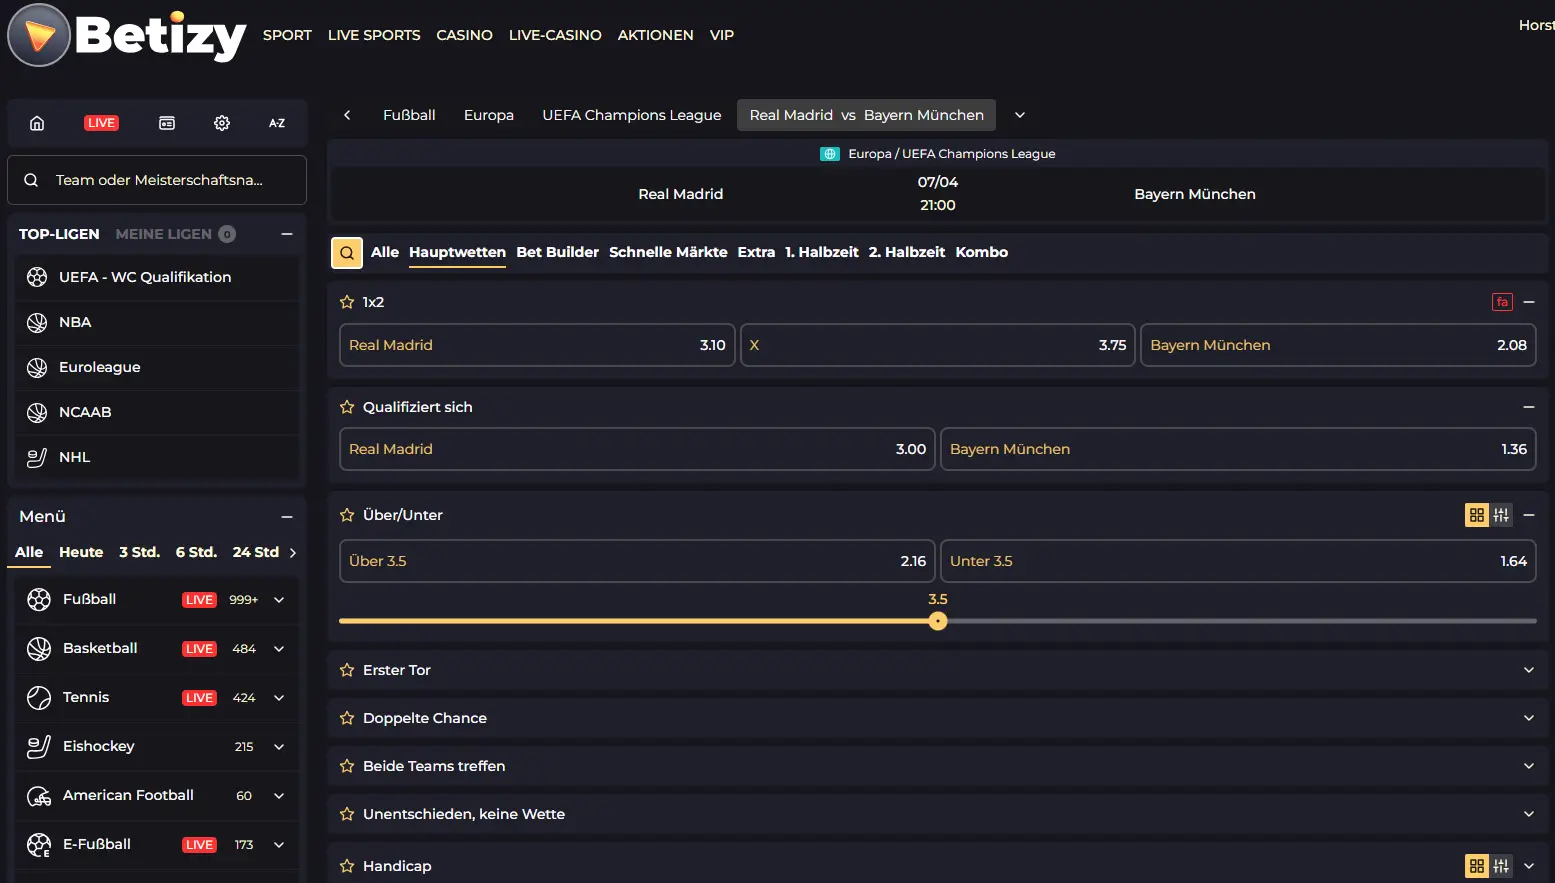Switch to Bet Builder tab
Image resolution: width=1555 pixels, height=883 pixels.
[557, 252]
